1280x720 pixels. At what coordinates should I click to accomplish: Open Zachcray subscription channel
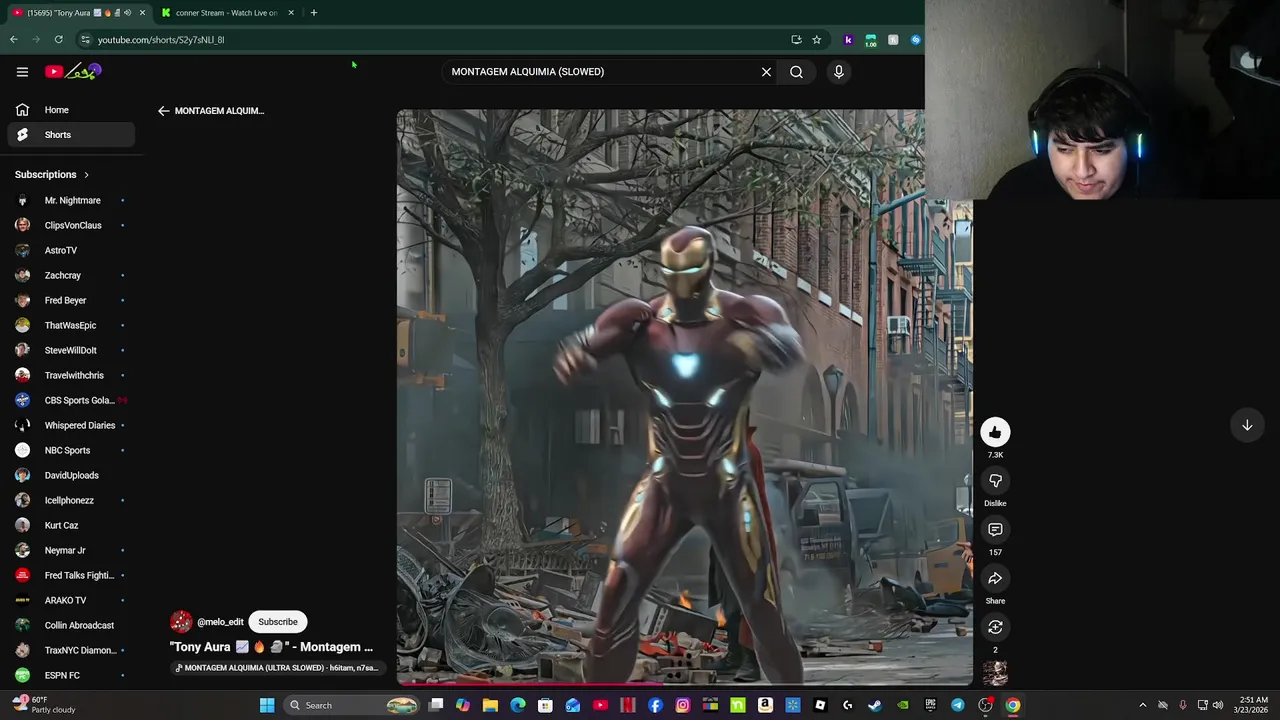click(x=70, y=275)
